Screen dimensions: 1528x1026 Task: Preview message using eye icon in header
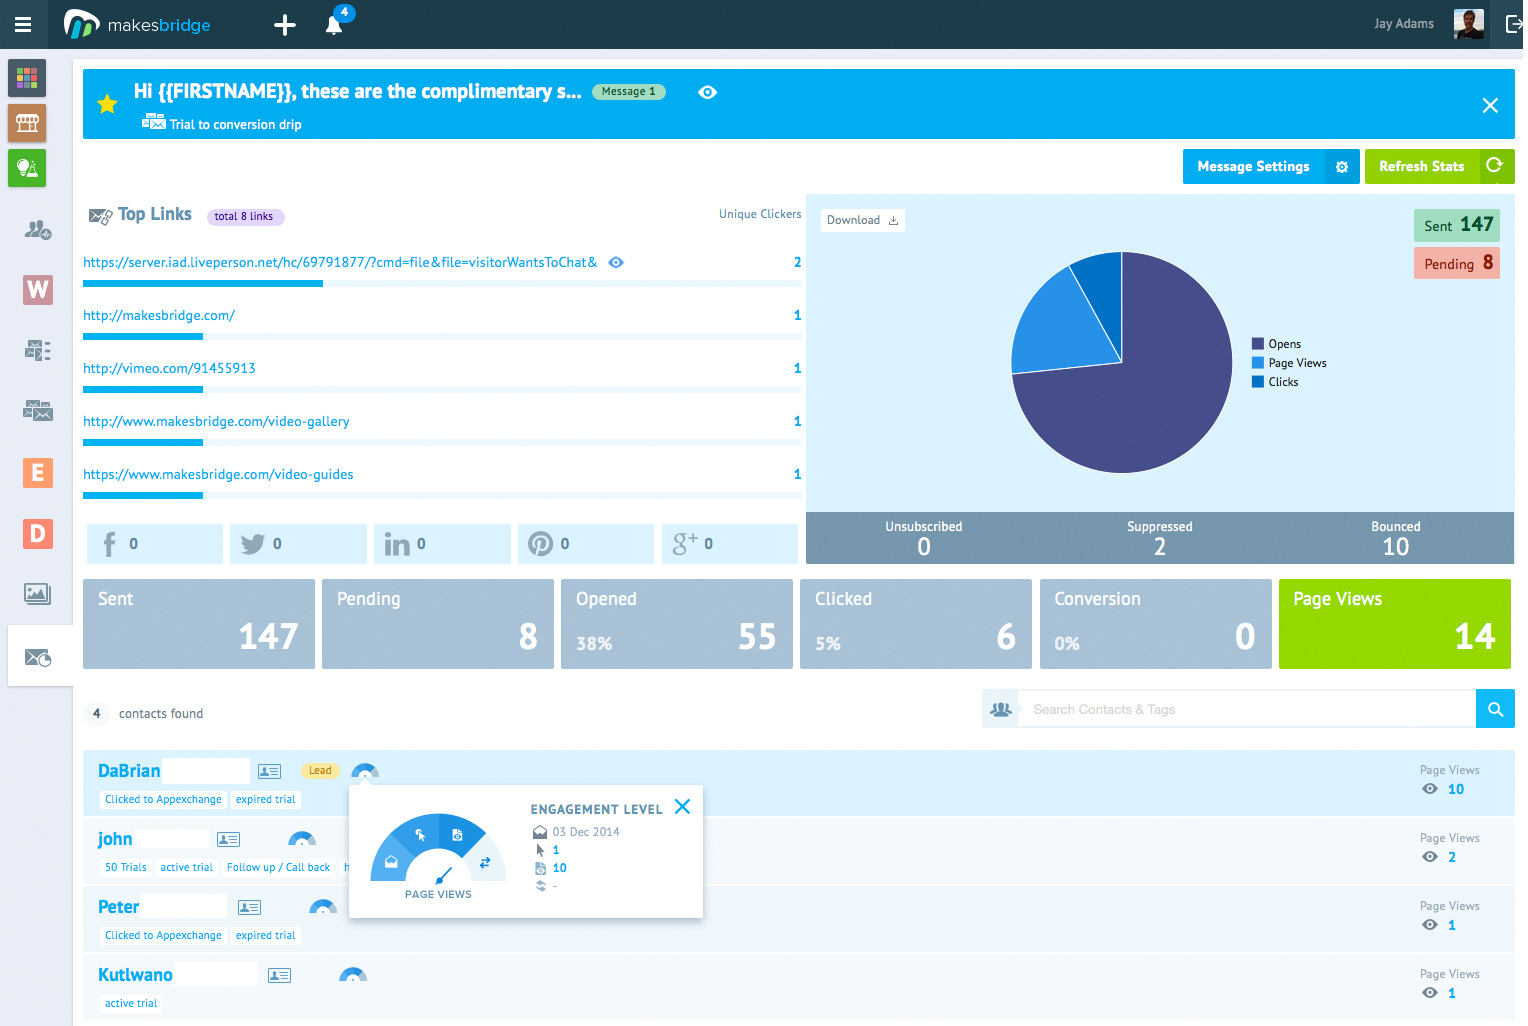pyautogui.click(x=708, y=92)
